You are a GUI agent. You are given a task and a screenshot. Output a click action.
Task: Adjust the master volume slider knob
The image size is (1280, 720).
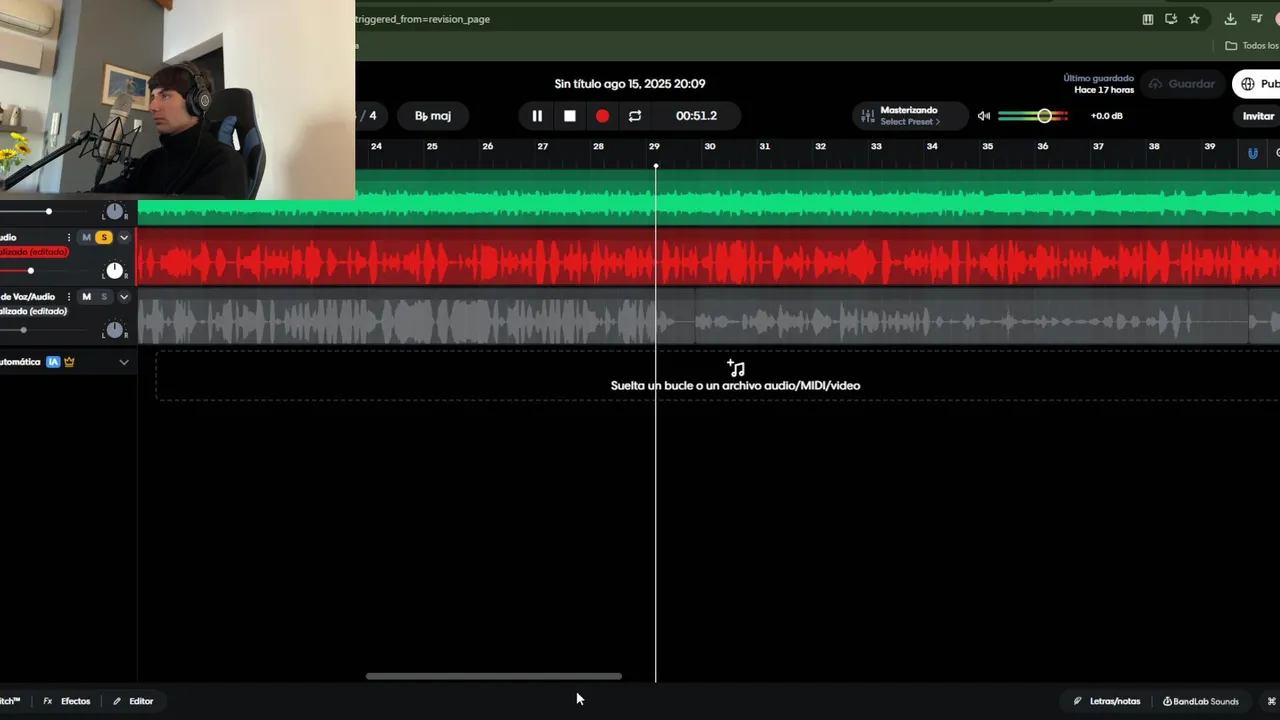pyautogui.click(x=1044, y=116)
